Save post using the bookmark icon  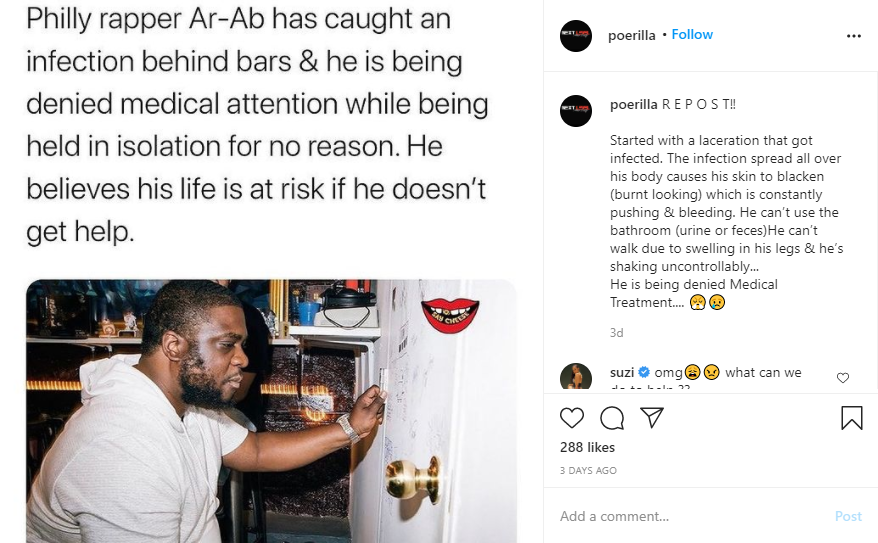(x=852, y=418)
